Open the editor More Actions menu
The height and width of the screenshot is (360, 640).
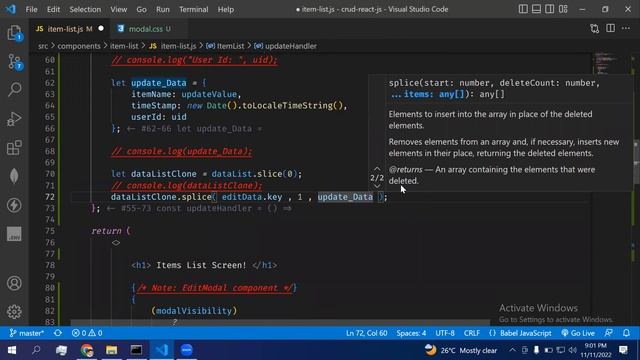point(626,29)
